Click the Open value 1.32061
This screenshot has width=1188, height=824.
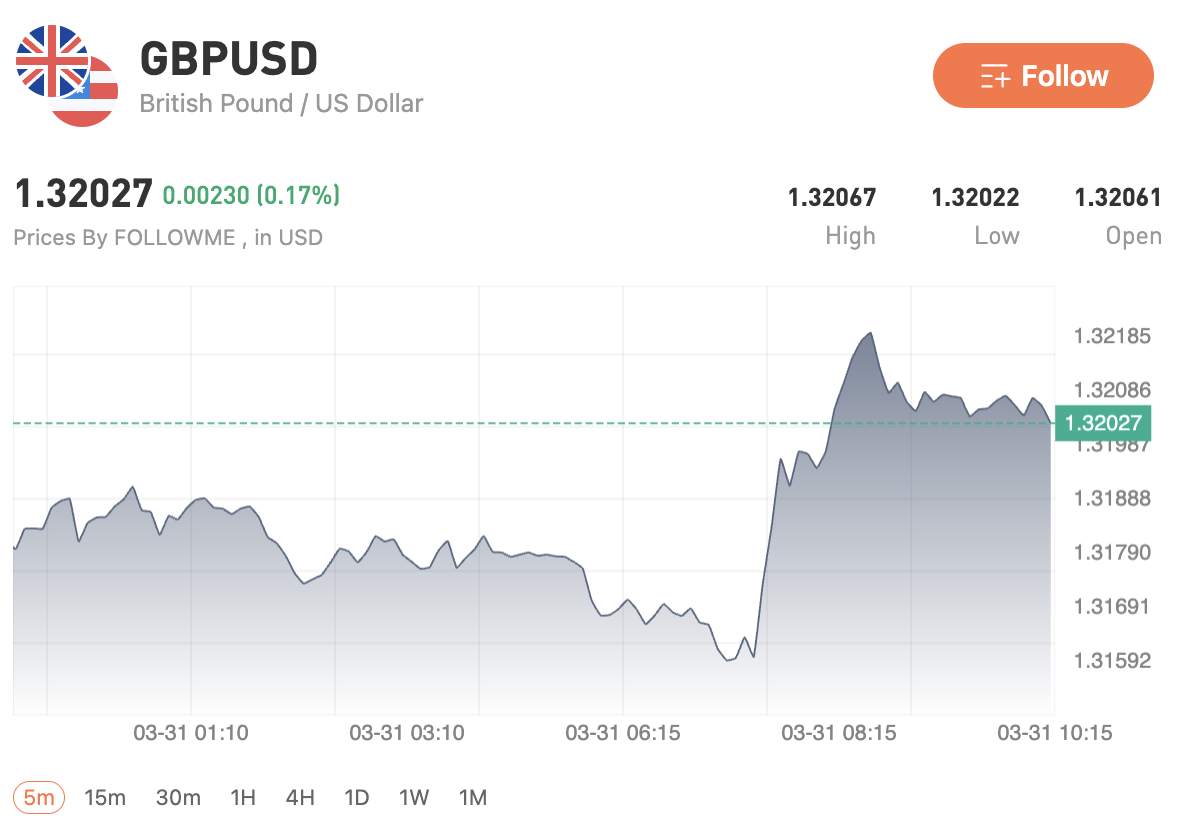pyautogui.click(x=1118, y=197)
